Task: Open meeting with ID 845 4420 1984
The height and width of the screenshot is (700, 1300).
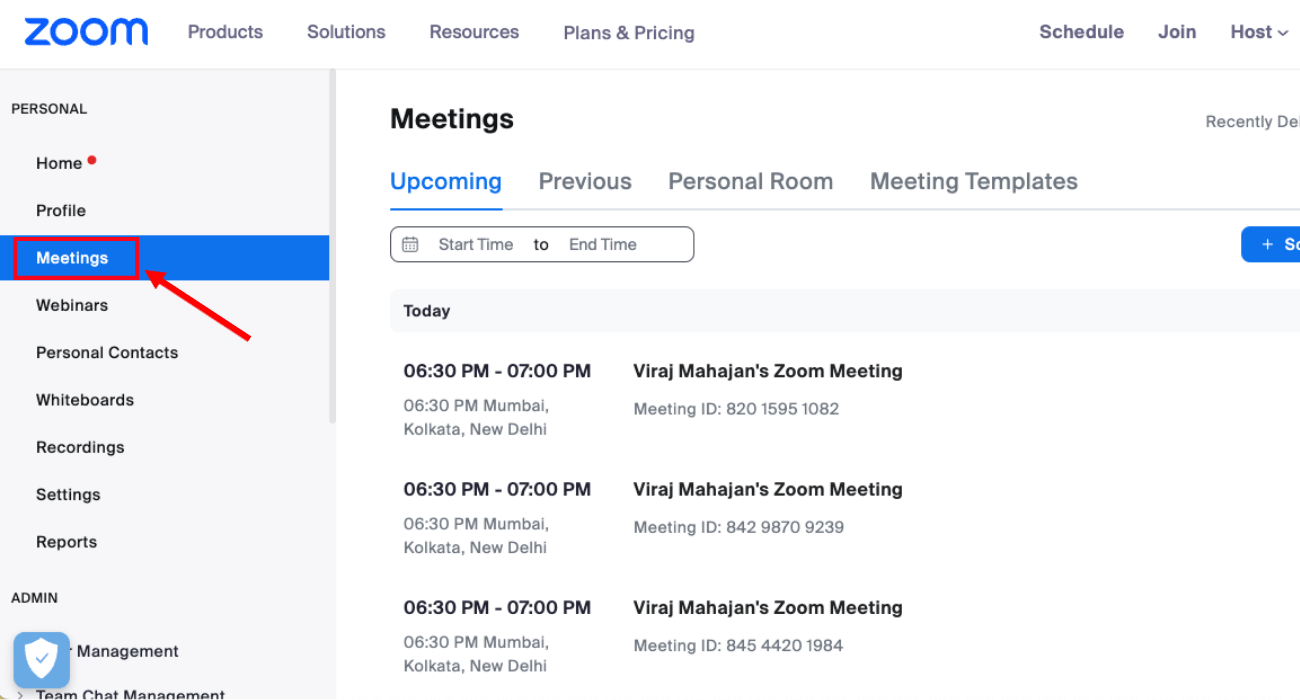Action: (768, 607)
